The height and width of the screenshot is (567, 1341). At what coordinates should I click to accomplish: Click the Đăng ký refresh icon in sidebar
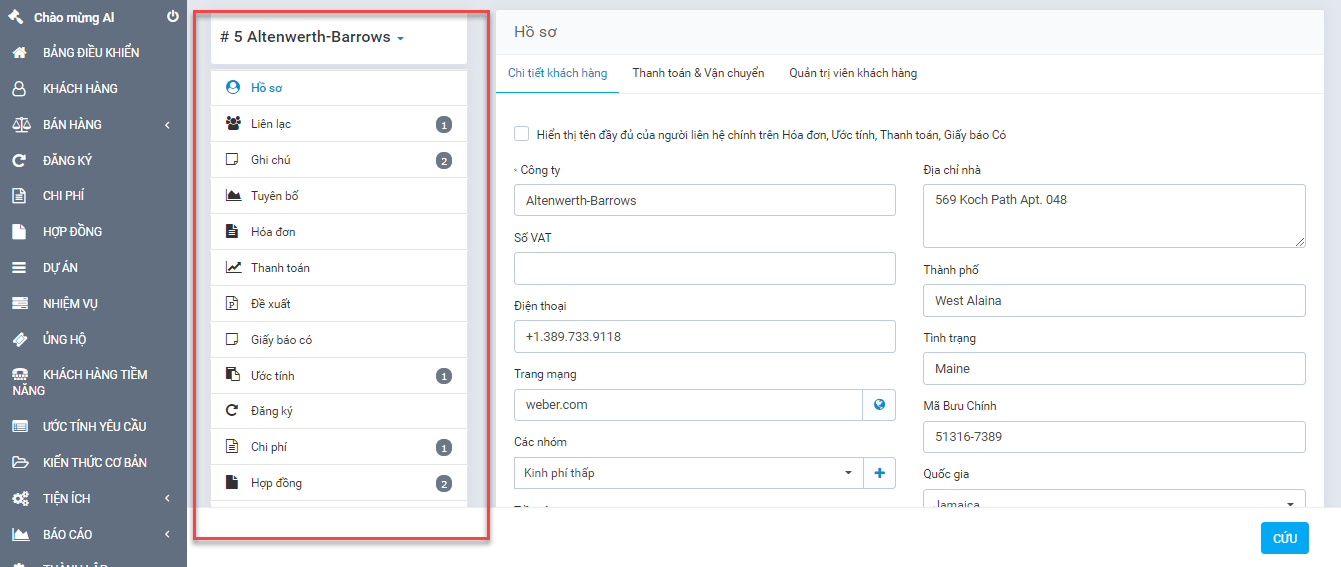[x=19, y=160]
